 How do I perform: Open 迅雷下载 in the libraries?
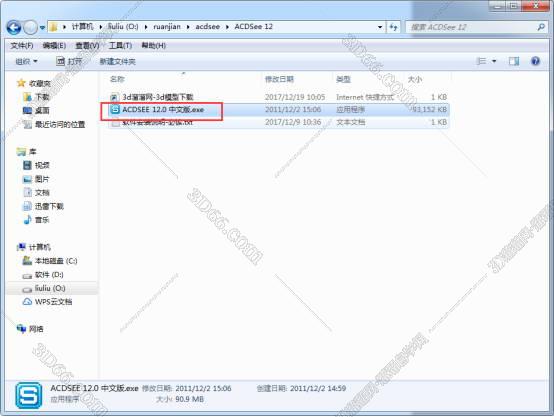(x=49, y=206)
